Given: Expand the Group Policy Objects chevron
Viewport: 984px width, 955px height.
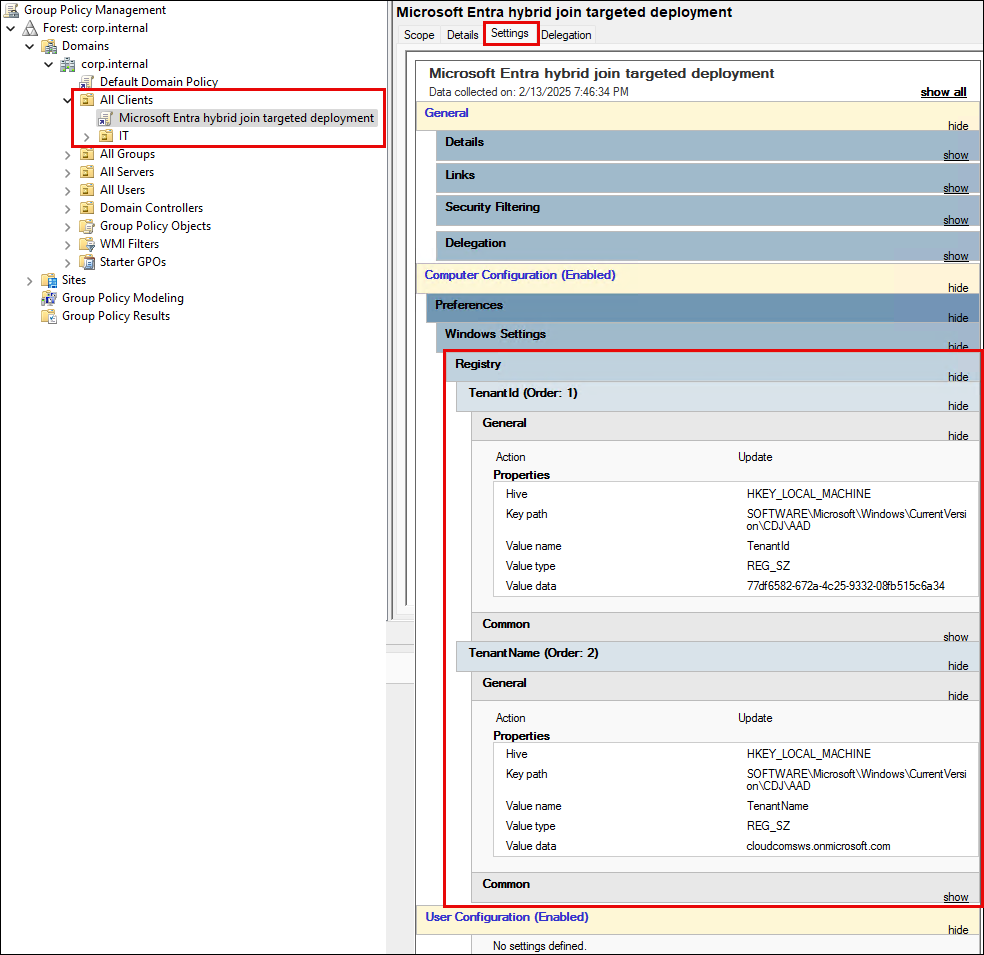Looking at the screenshot, I should coord(68,227).
